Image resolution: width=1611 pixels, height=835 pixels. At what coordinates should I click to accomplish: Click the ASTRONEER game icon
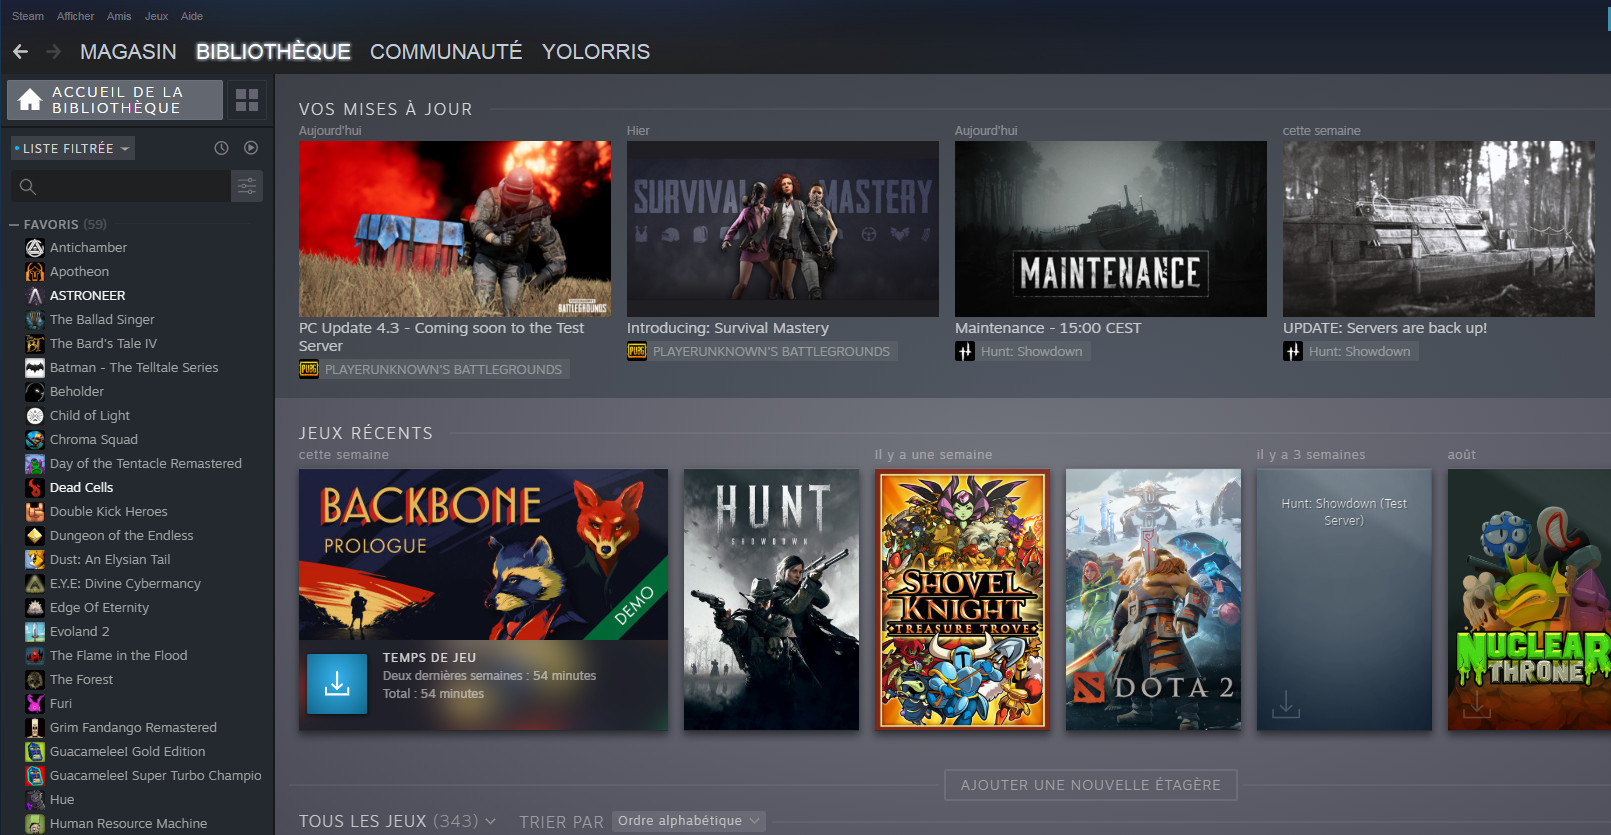pos(35,295)
